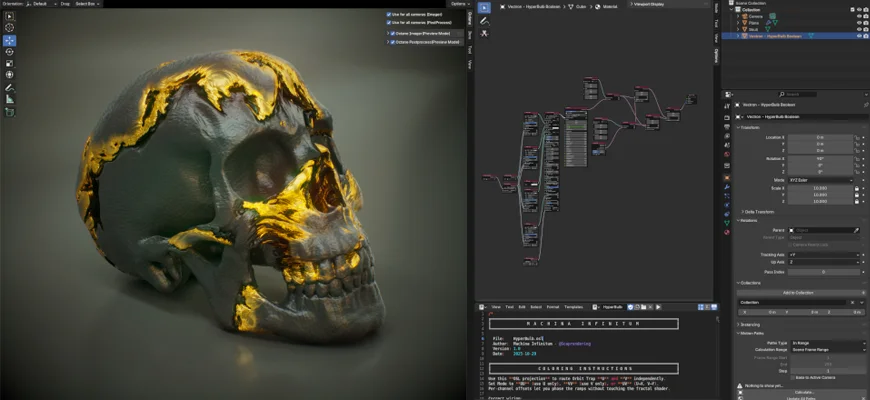Expand the Delta Transform panel
The width and height of the screenshot is (870, 400).
757,212
